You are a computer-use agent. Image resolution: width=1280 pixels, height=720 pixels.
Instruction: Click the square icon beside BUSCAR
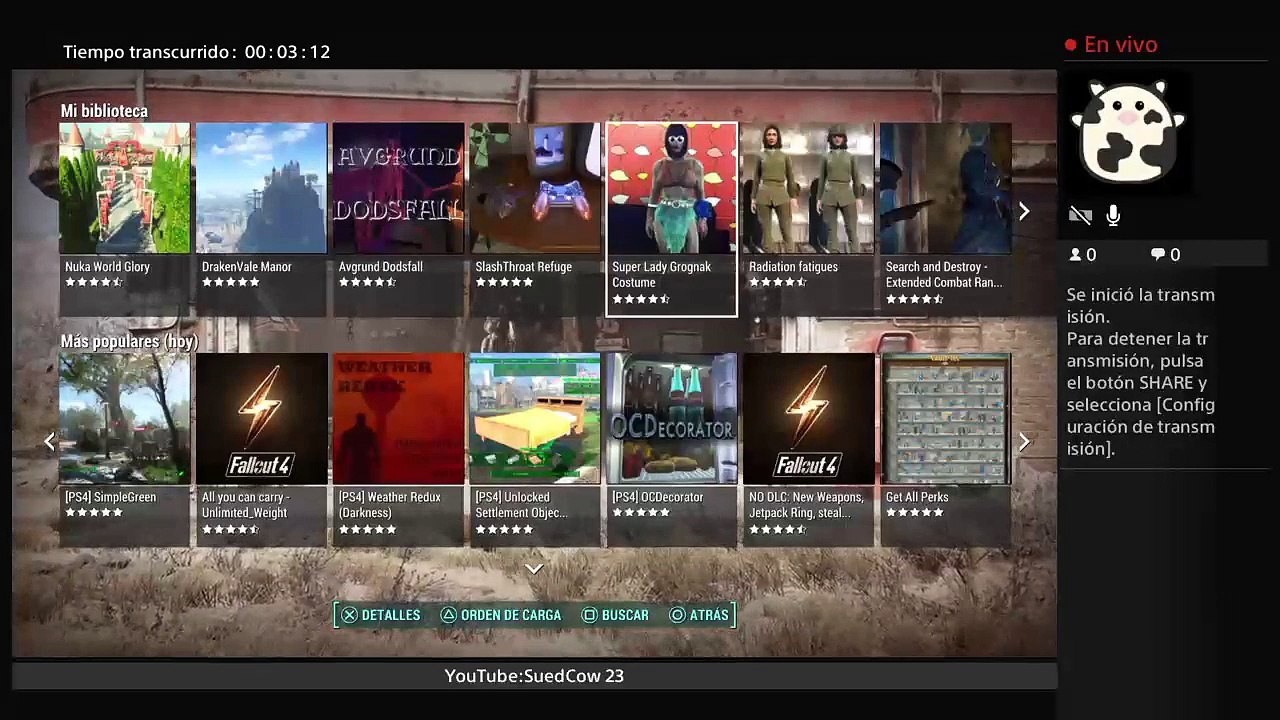pyautogui.click(x=590, y=615)
